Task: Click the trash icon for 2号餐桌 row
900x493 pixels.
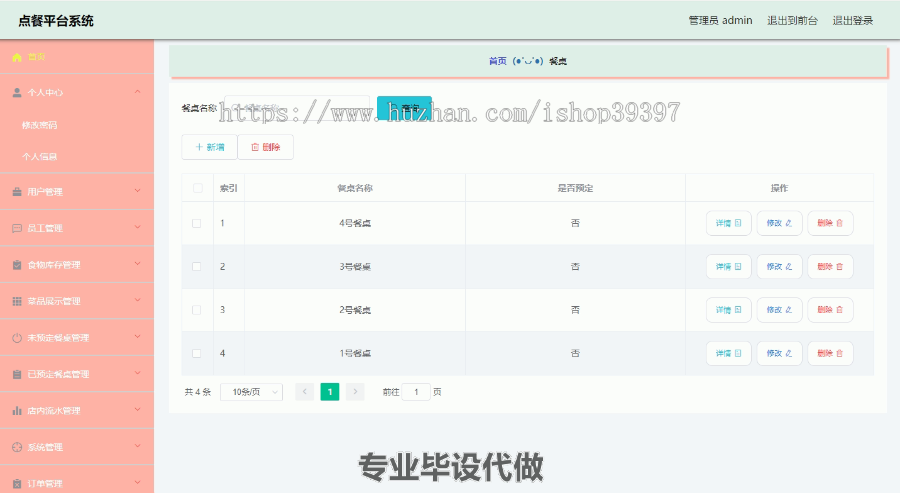Action: click(839, 309)
